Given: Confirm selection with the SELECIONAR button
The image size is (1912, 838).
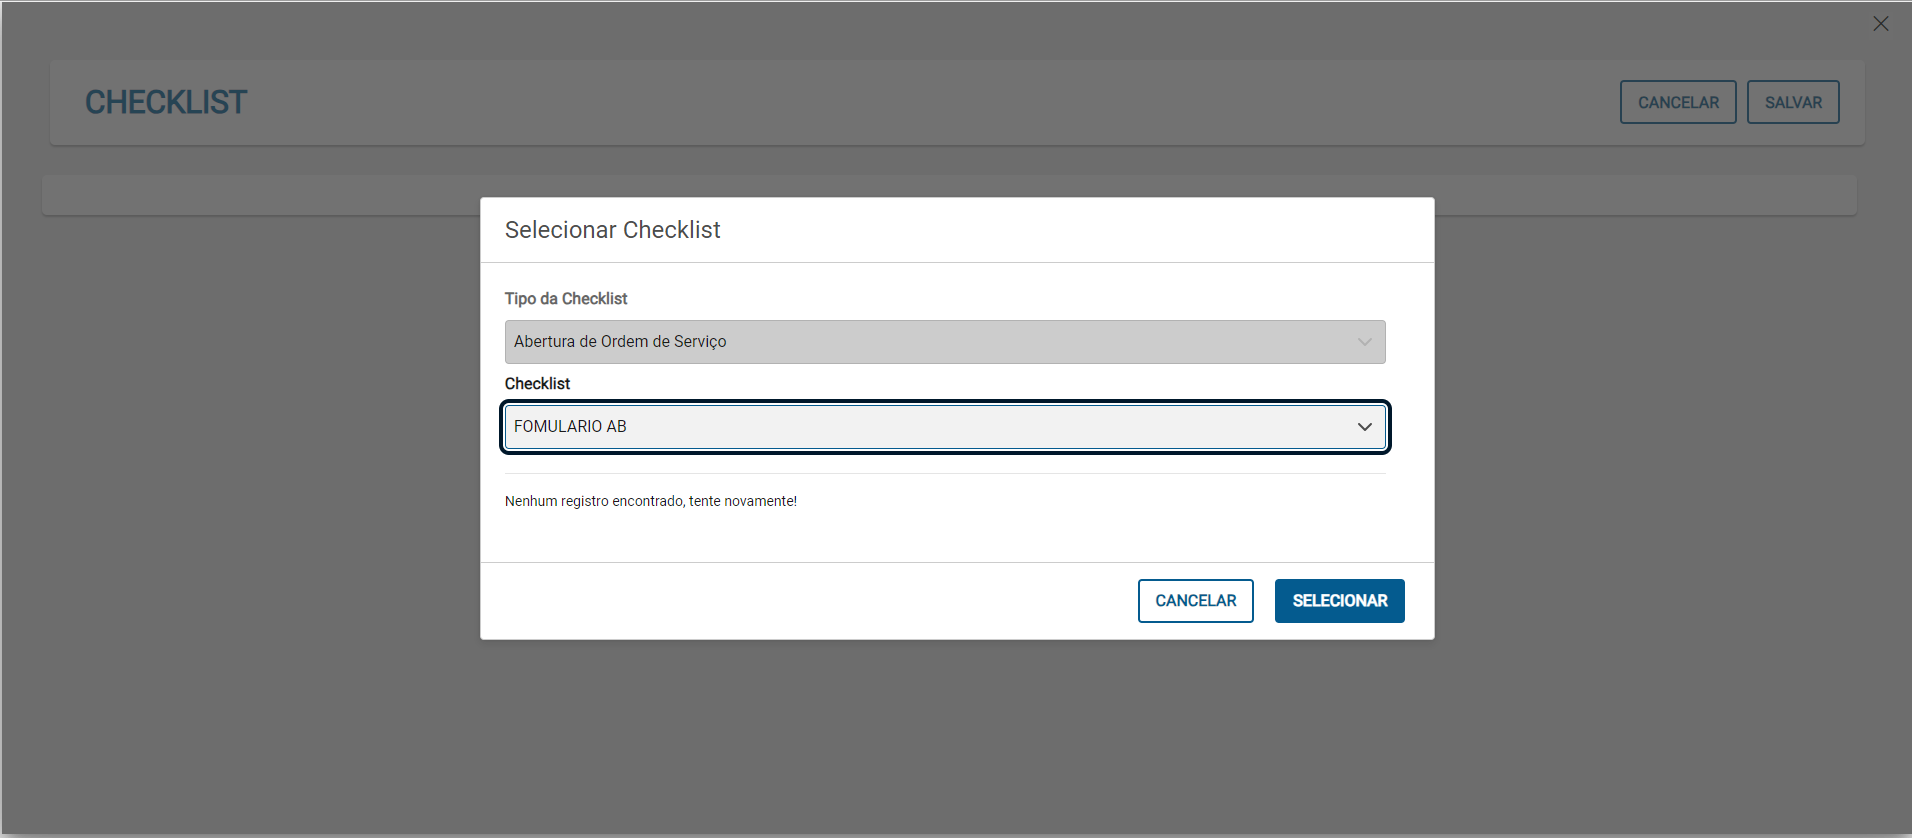Looking at the screenshot, I should coord(1339,601).
